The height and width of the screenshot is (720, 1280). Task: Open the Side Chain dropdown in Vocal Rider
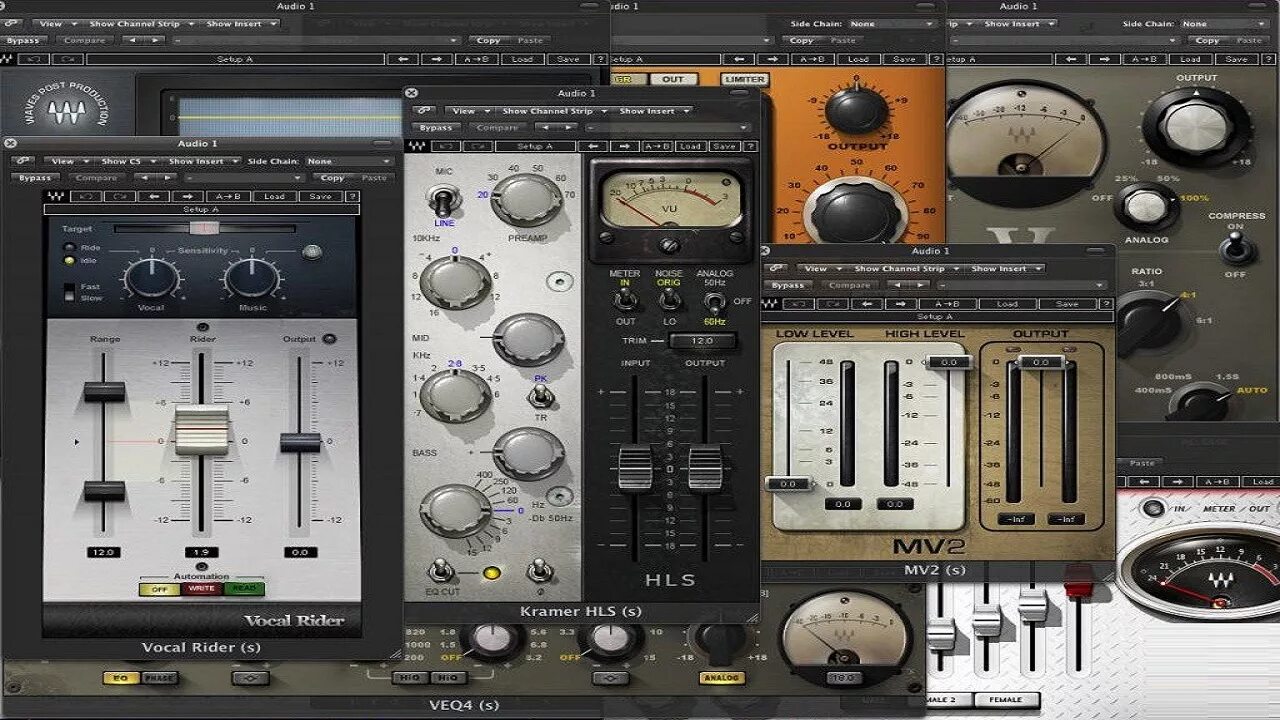(348, 161)
